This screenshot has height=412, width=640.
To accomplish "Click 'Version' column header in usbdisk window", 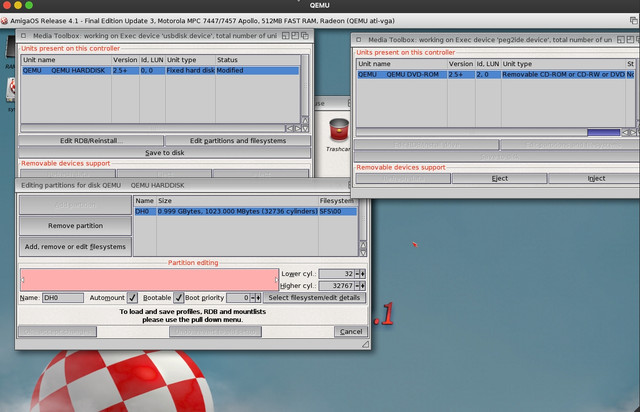I will coord(125,60).
